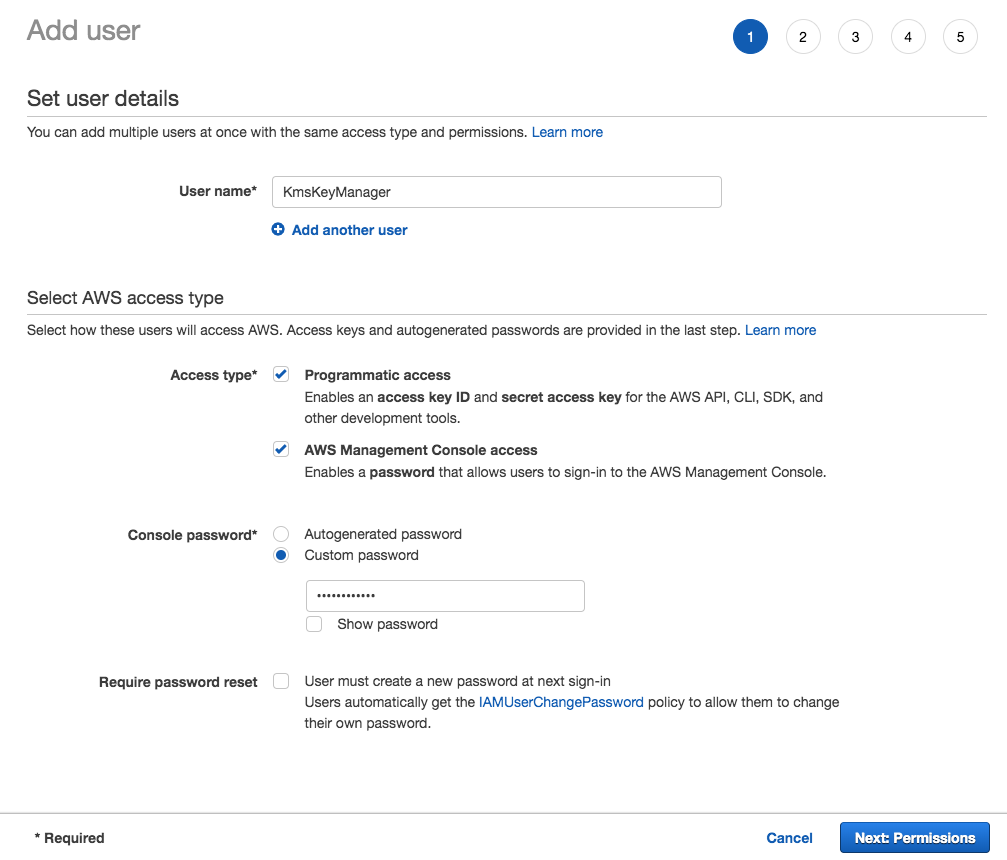1007x860 pixels.
Task: Click the plus icon beside Add another user
Action: 277,229
